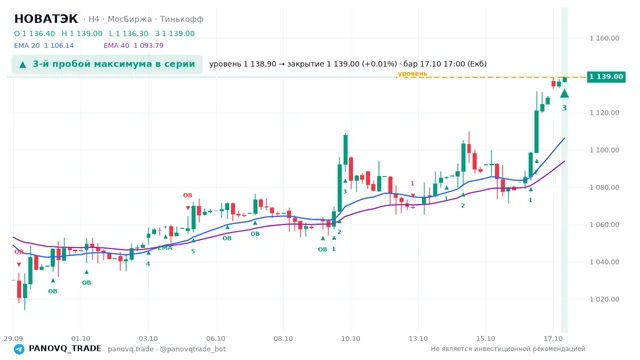Screen dimensions: 640x360
Task: Click the Telegram logo beside PANOVQ_TRADE
Action: click(x=19, y=349)
